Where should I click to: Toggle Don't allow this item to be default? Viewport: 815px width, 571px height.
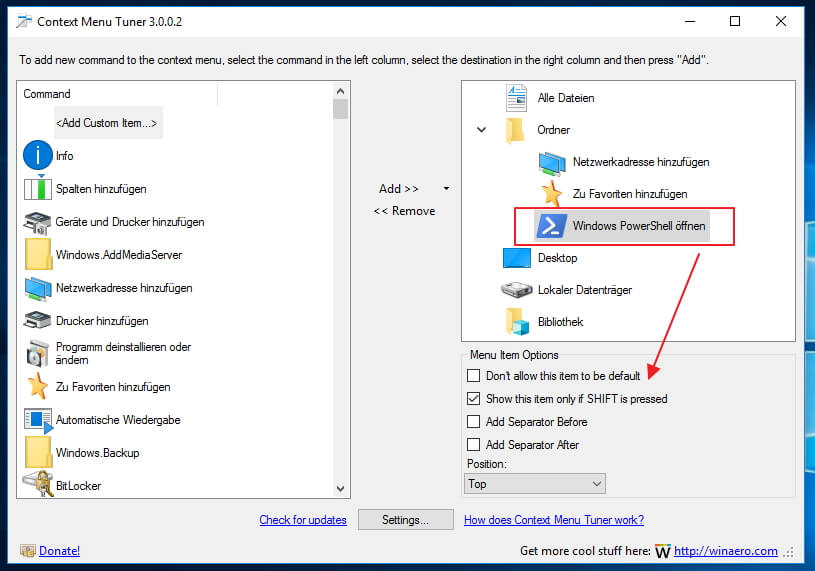pos(473,375)
